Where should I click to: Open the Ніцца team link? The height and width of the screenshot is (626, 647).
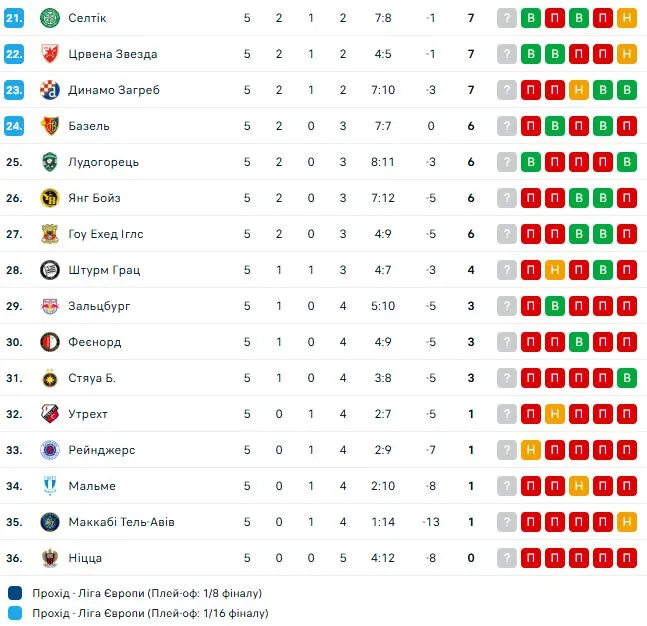click(x=85, y=558)
